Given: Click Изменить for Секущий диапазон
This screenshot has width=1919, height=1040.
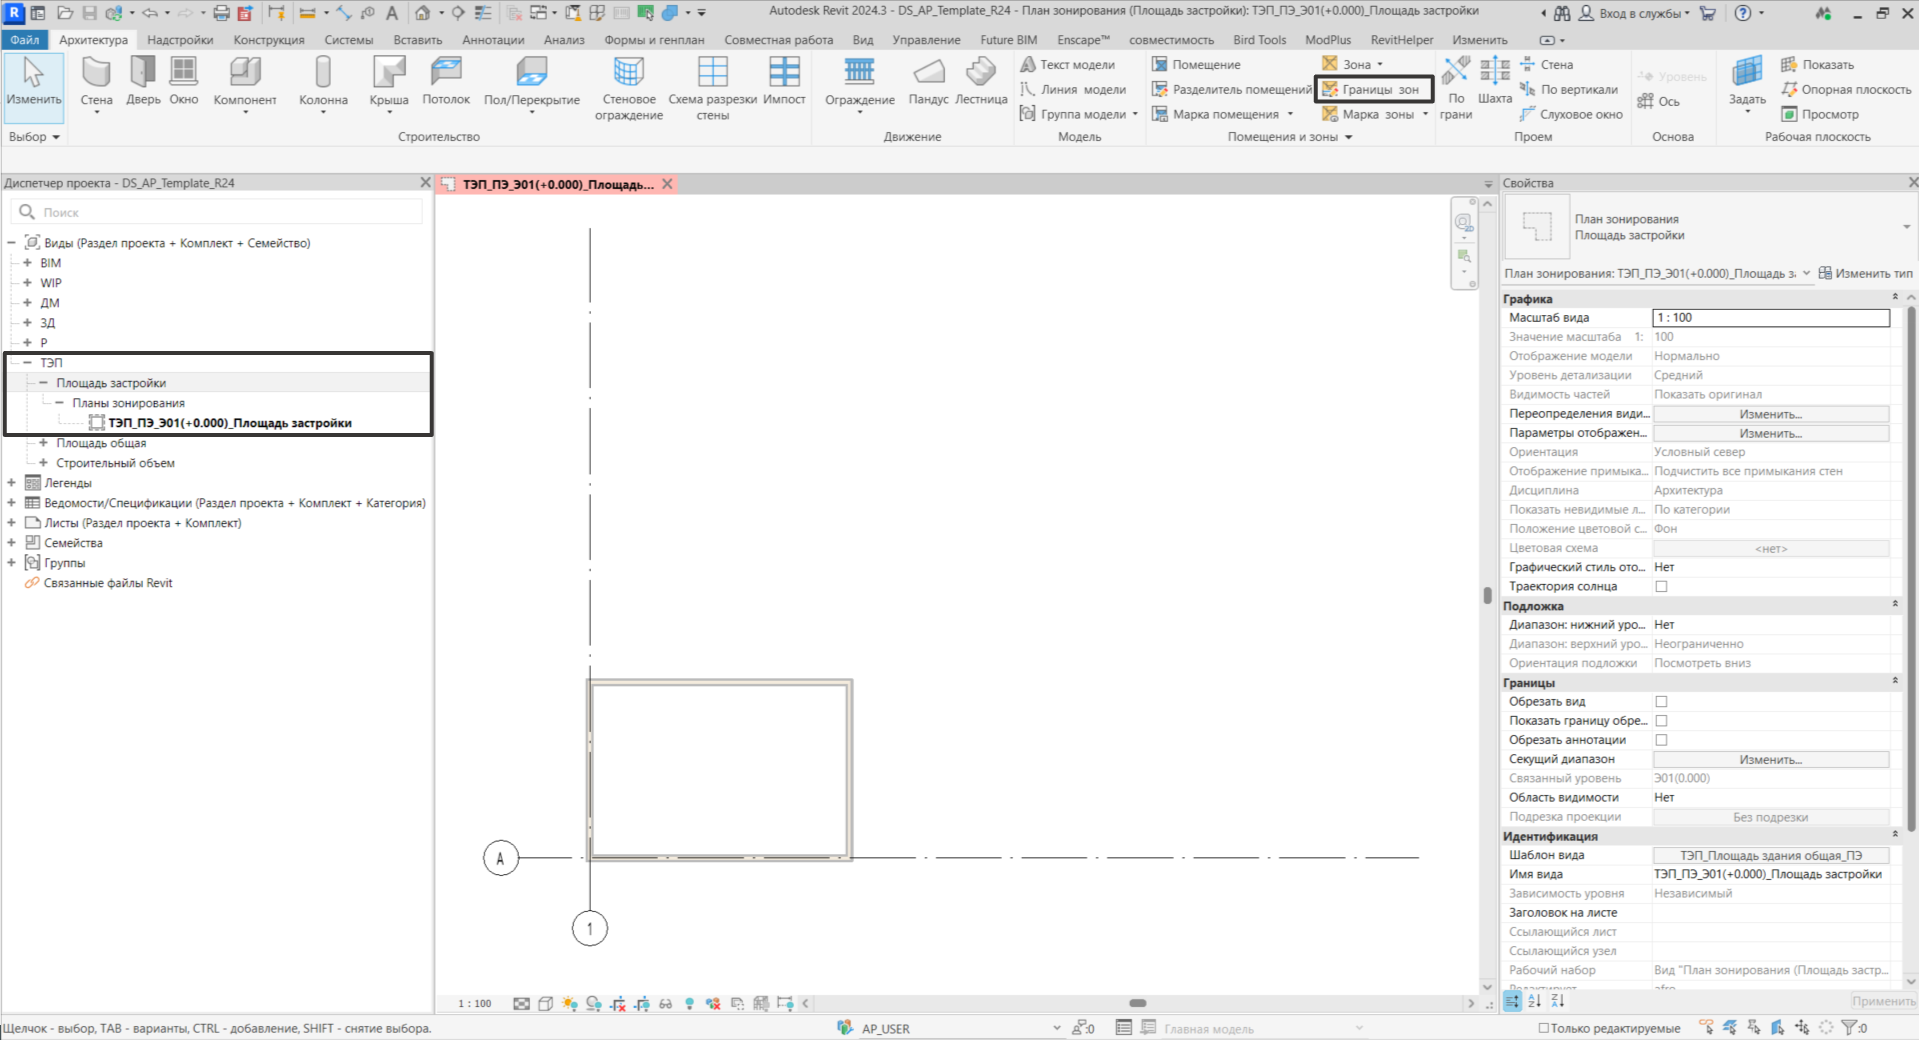Looking at the screenshot, I should (1770, 760).
